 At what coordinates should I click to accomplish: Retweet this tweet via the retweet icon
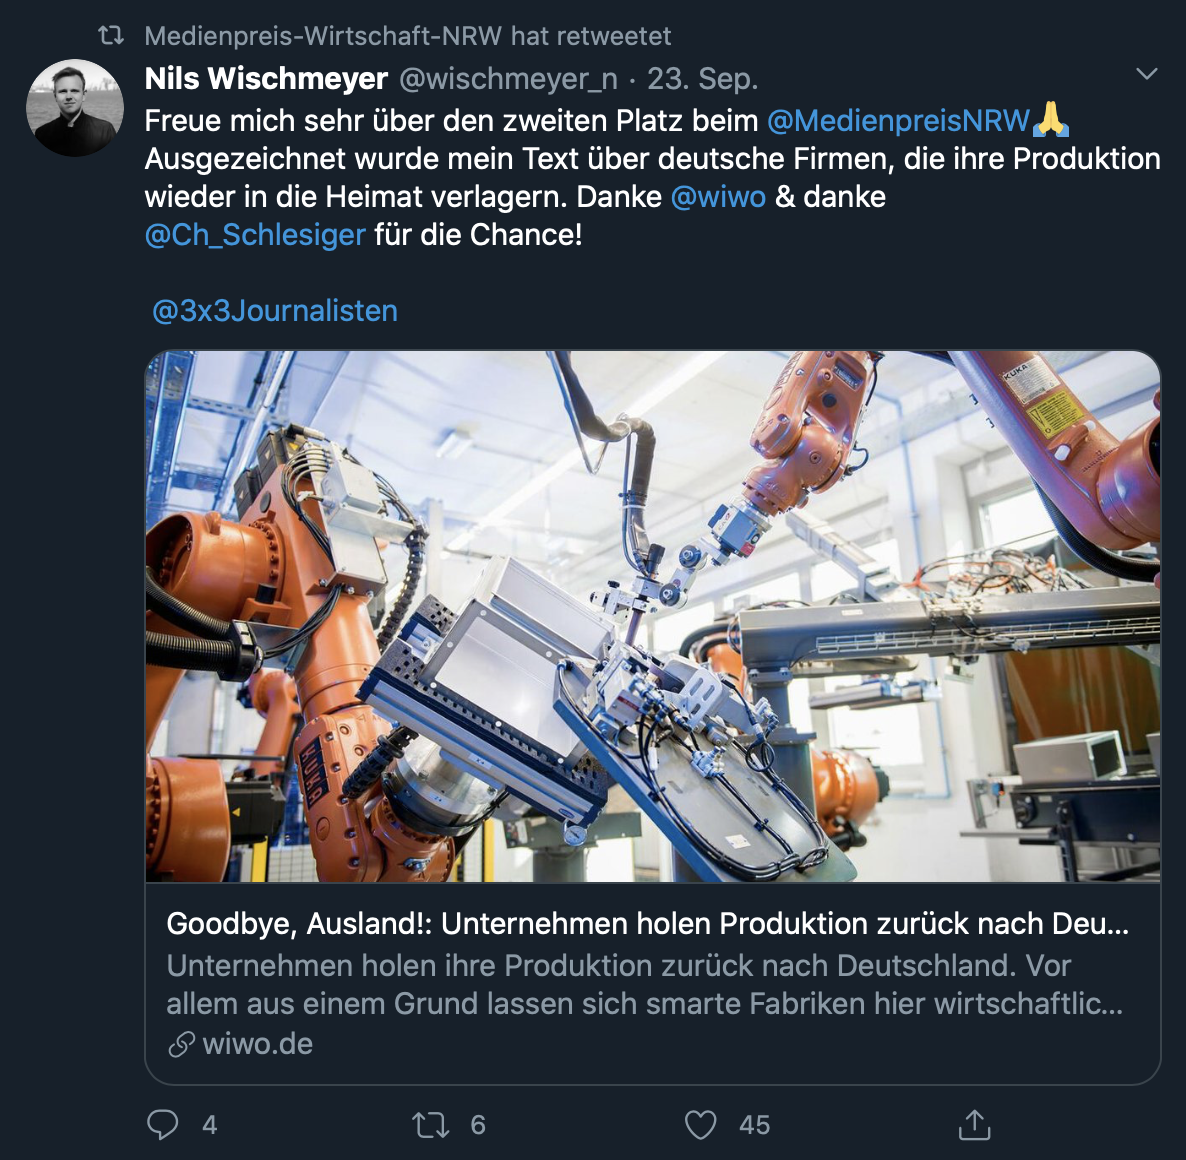coord(431,1125)
